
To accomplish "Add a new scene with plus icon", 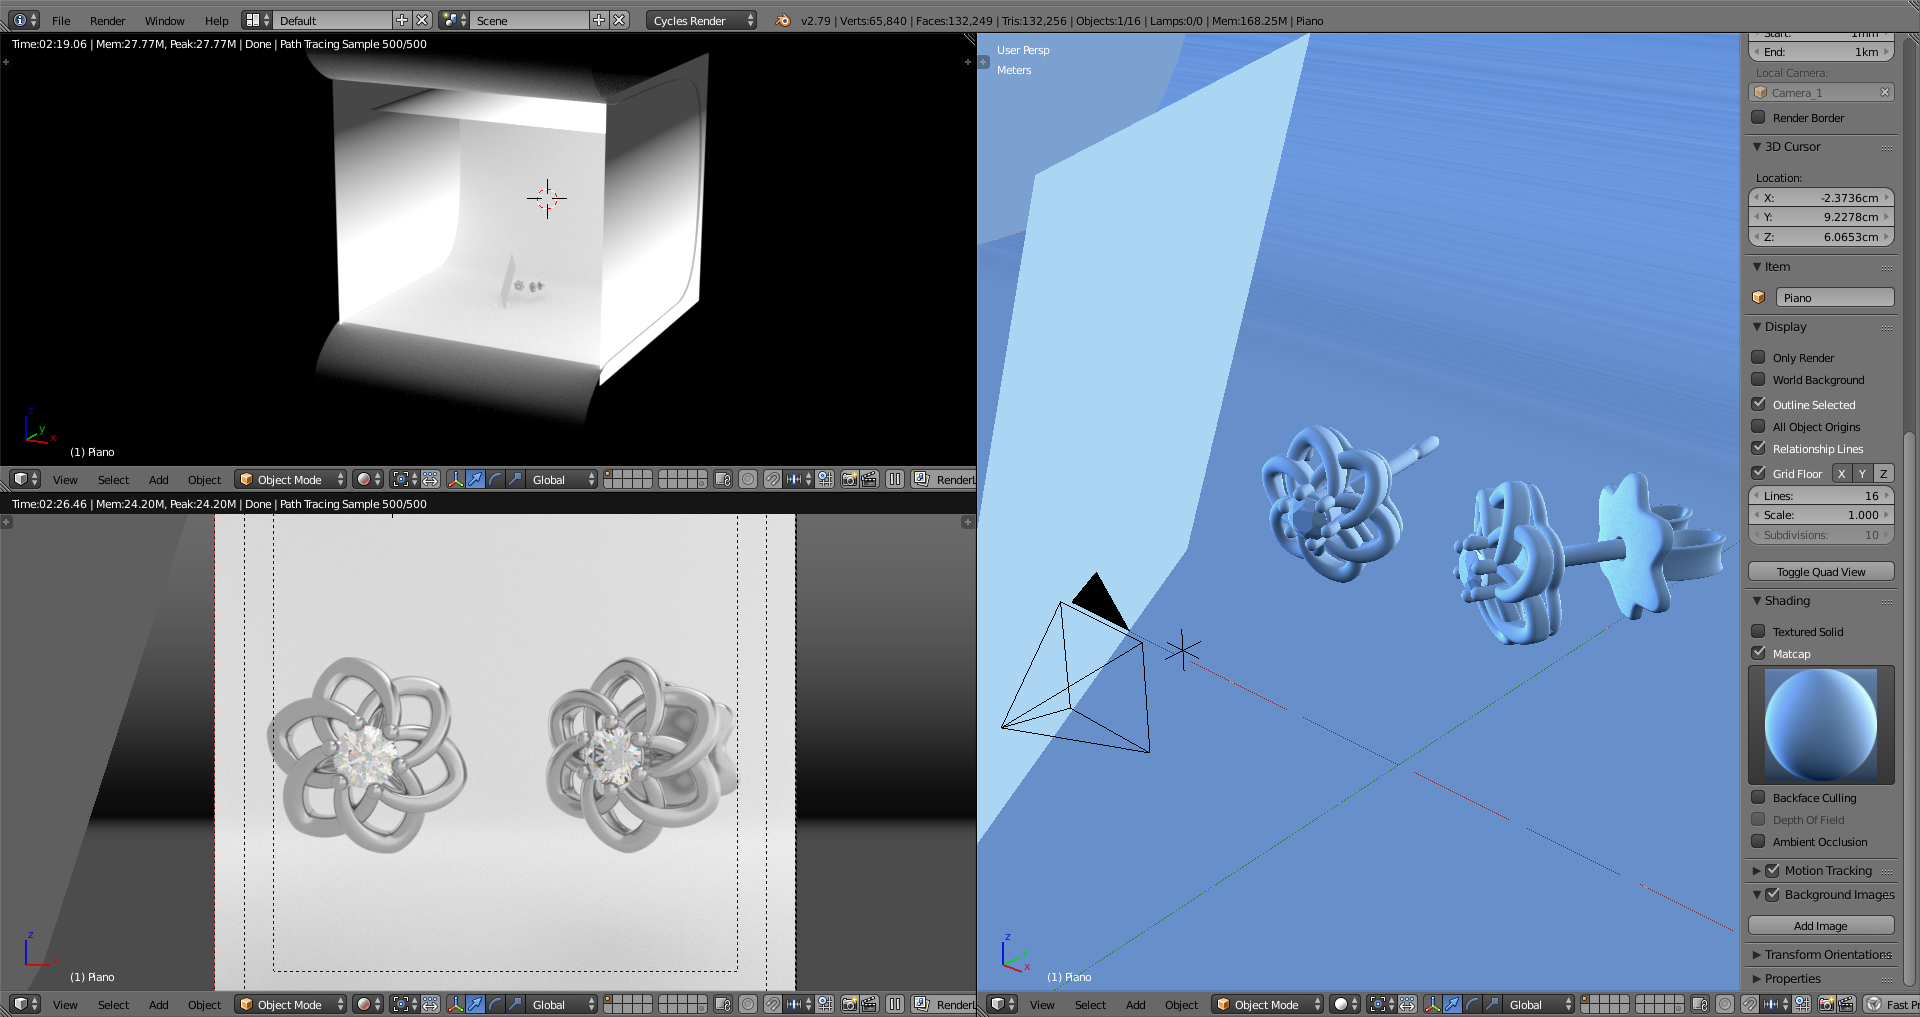I will click(599, 20).
